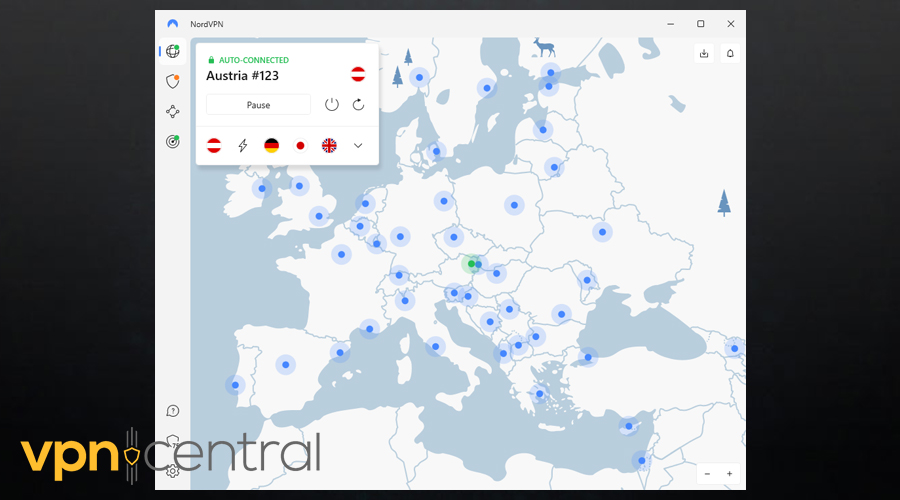The height and width of the screenshot is (500, 900).
Task: Expand the server list chevron
Action: coord(358,146)
